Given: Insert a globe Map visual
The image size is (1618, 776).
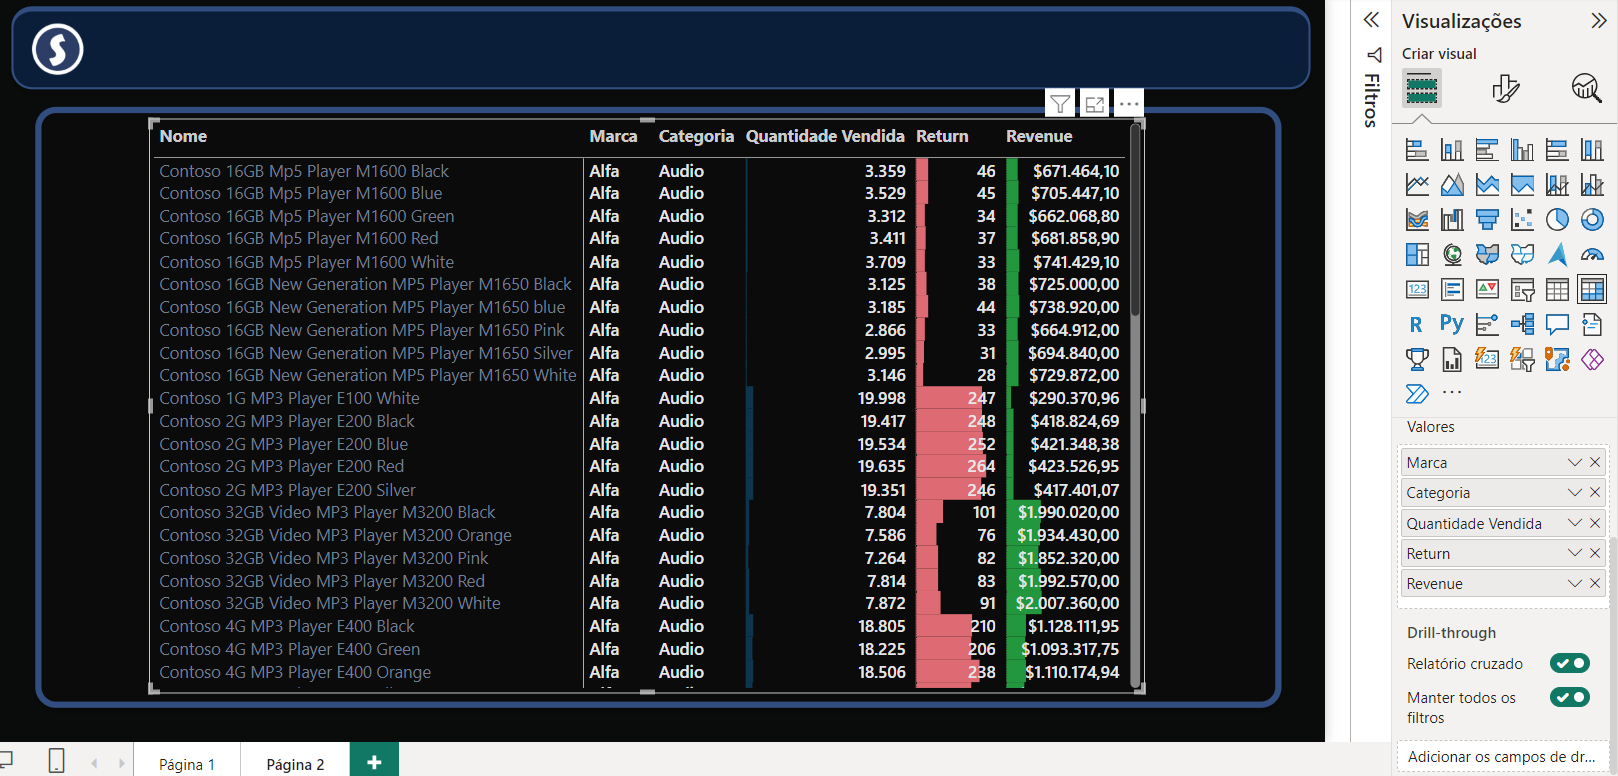Looking at the screenshot, I should (x=1452, y=255).
